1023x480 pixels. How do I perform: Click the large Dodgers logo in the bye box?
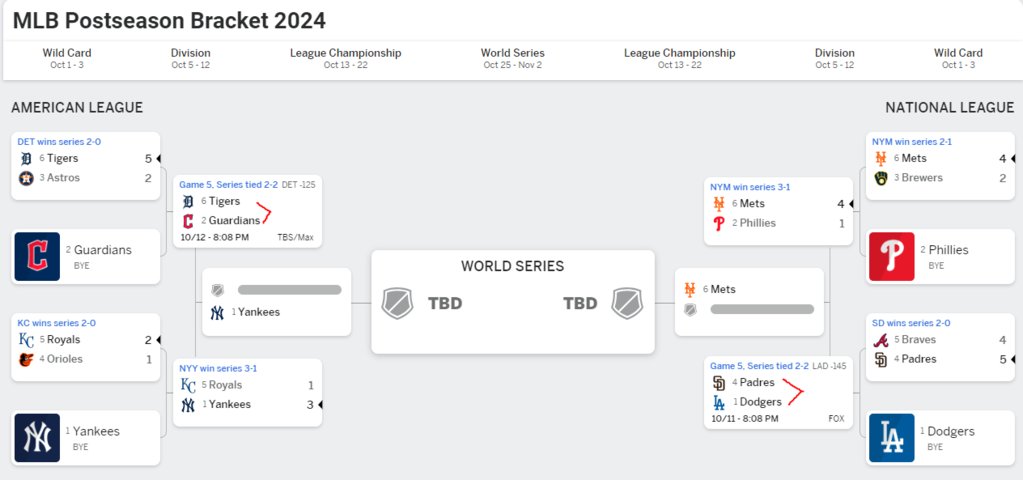click(892, 438)
